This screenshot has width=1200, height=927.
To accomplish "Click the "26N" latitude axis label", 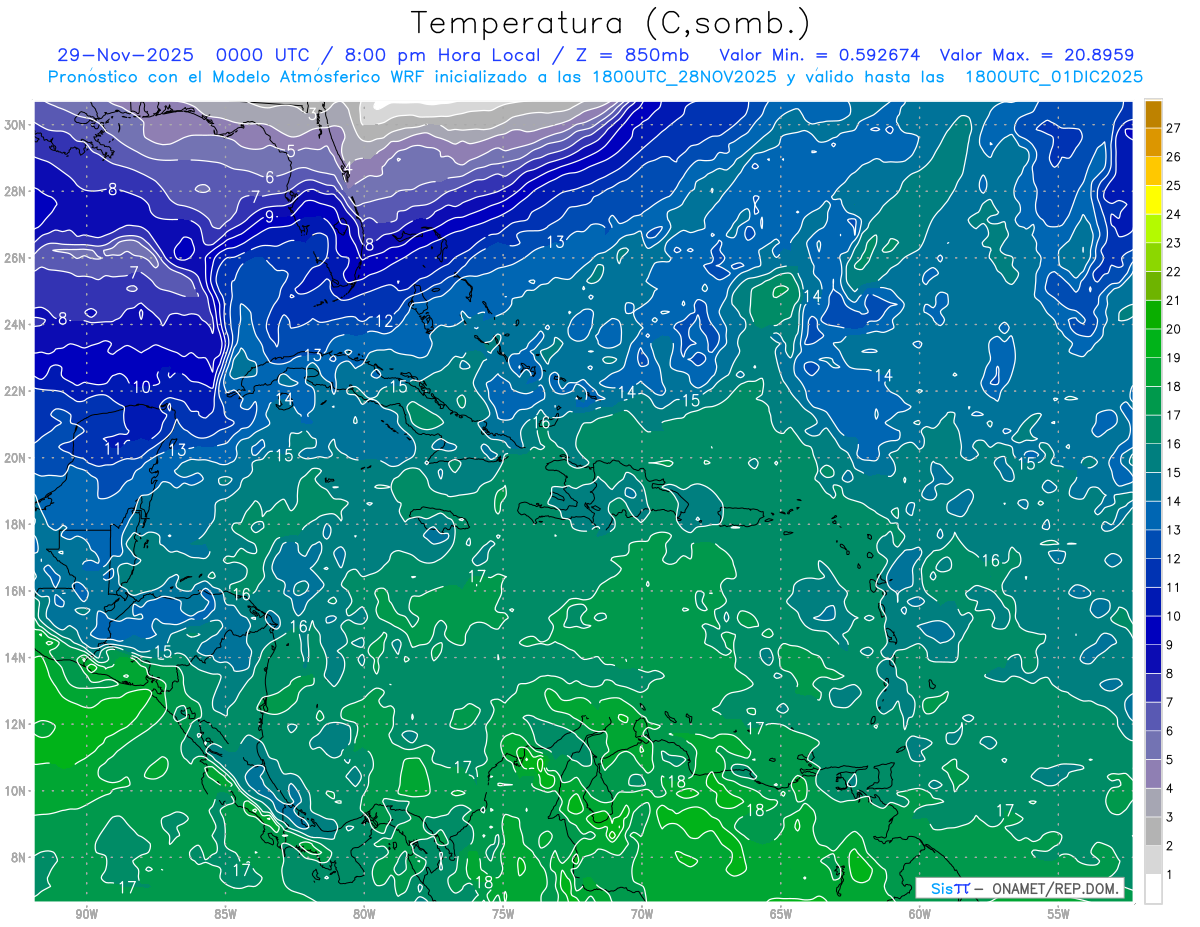I will pyautogui.click(x=17, y=258).
